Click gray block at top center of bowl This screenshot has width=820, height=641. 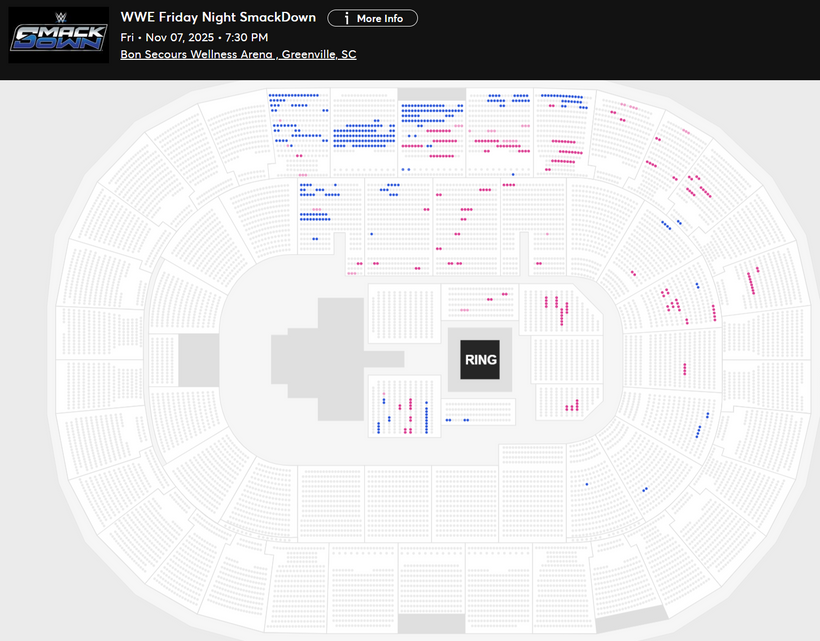click(431, 94)
